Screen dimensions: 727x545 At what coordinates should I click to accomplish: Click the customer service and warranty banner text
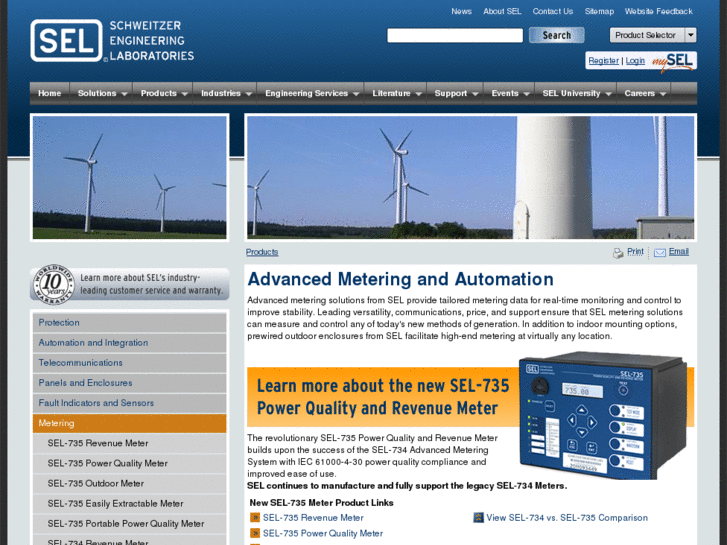[x=151, y=284]
